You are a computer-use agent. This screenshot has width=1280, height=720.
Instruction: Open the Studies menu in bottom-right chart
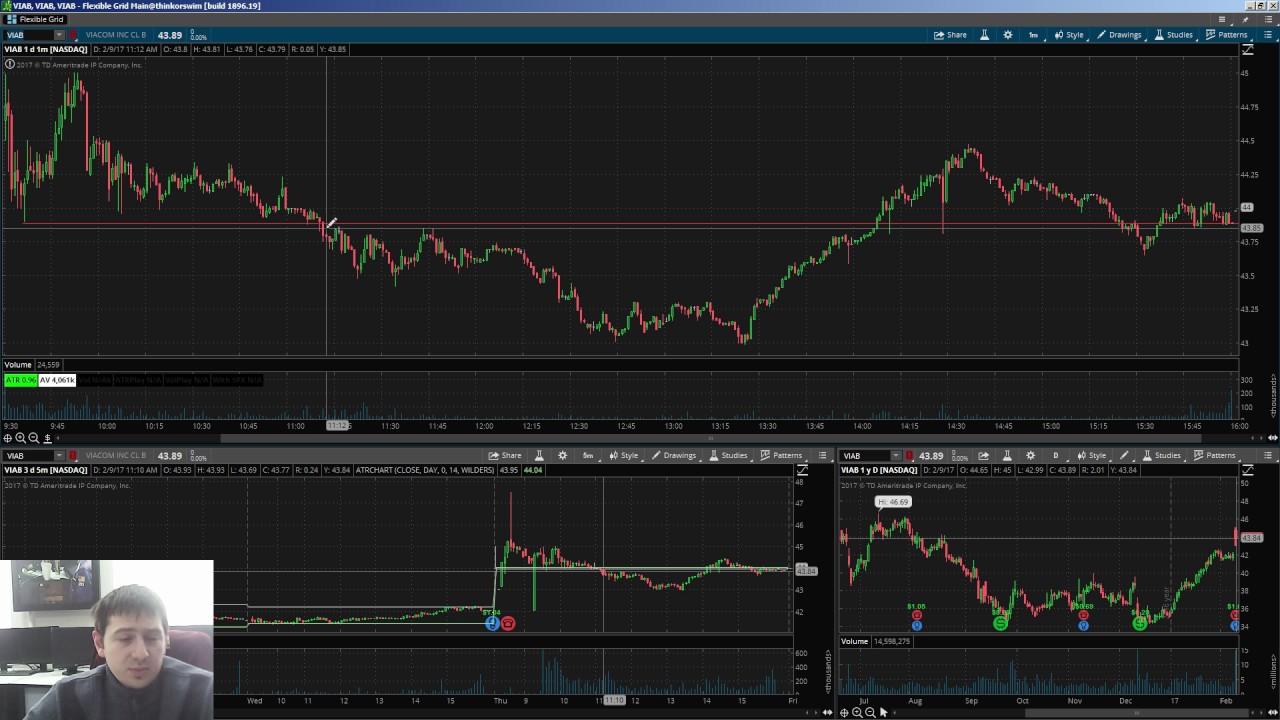pos(1162,455)
